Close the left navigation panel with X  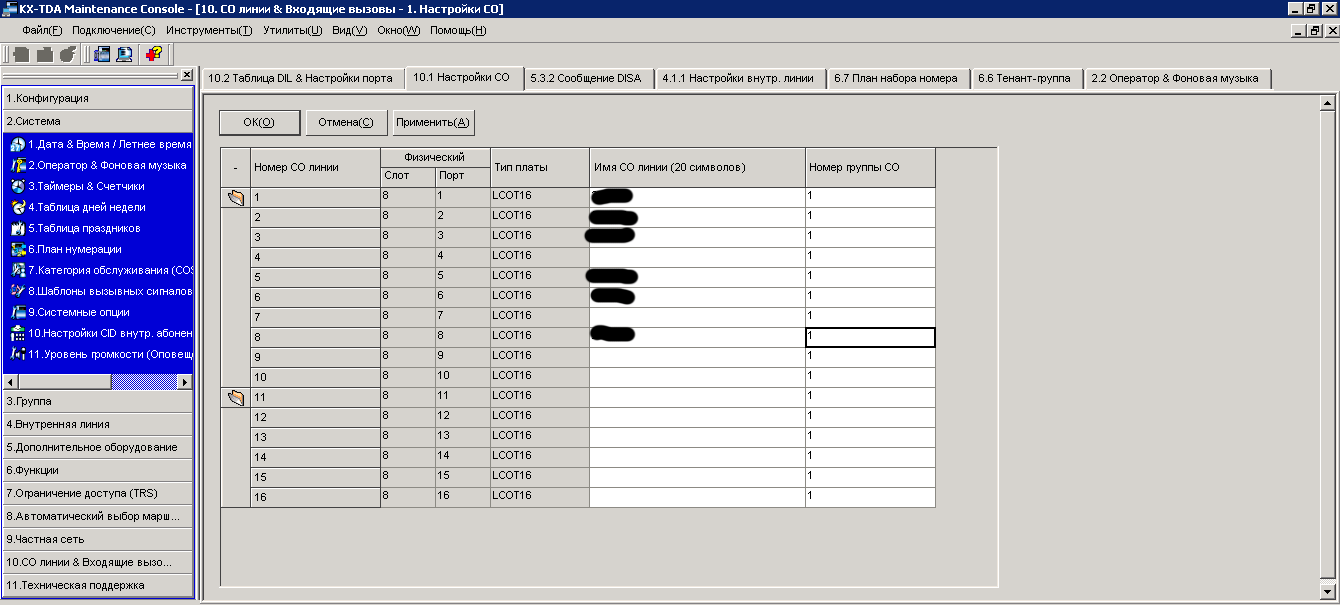(x=187, y=75)
